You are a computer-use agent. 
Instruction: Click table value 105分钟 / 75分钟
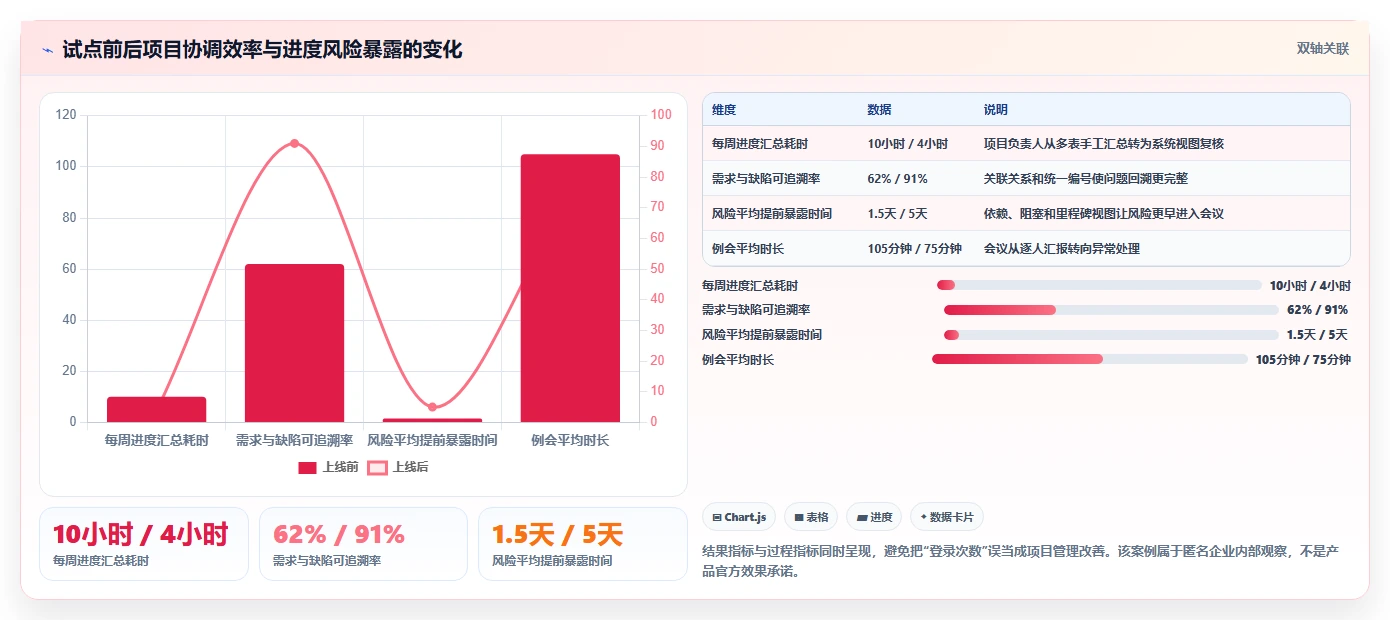pos(915,249)
